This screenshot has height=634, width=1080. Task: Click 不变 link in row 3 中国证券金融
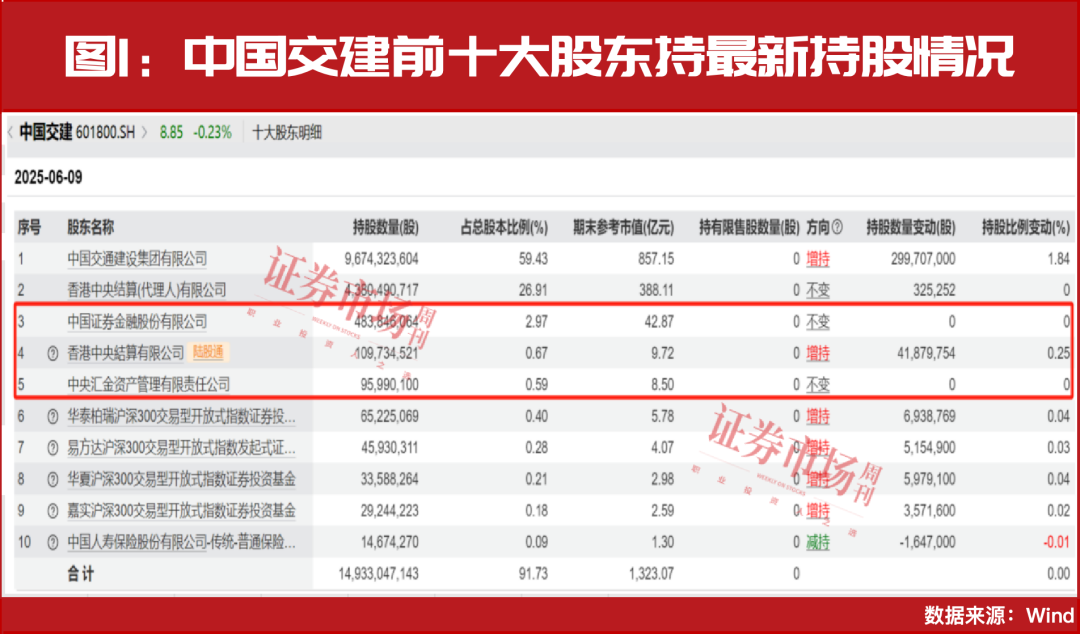coord(818,322)
